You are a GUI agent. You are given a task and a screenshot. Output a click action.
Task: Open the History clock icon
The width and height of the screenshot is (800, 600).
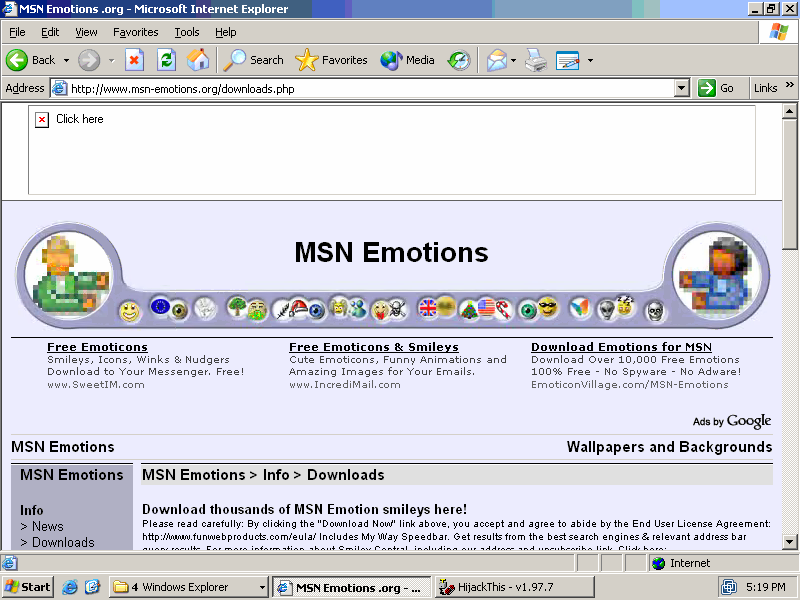[x=459, y=60]
